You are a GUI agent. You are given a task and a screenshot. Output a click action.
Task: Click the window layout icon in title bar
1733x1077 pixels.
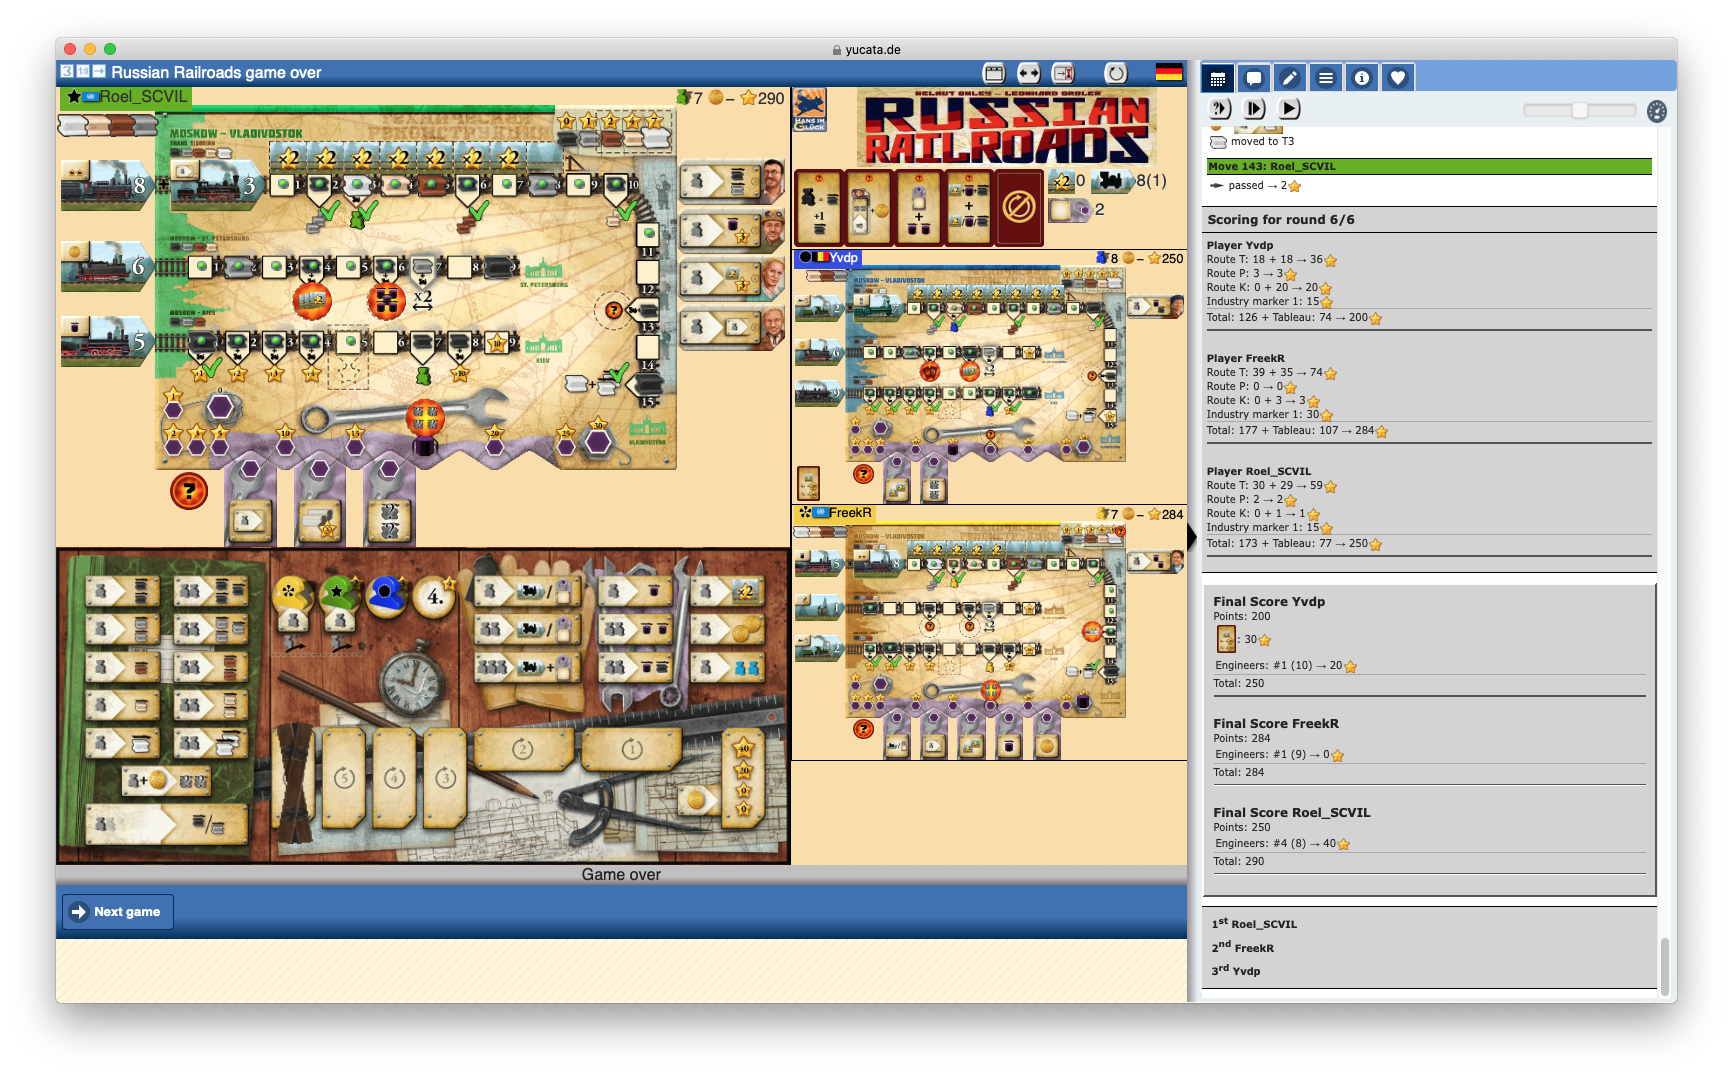coord(994,72)
